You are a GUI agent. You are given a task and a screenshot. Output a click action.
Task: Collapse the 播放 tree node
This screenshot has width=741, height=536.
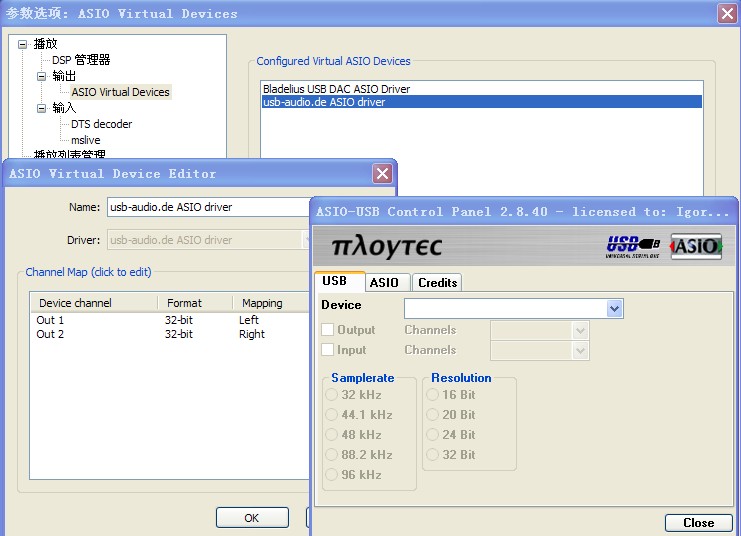pyautogui.click(x=22, y=44)
